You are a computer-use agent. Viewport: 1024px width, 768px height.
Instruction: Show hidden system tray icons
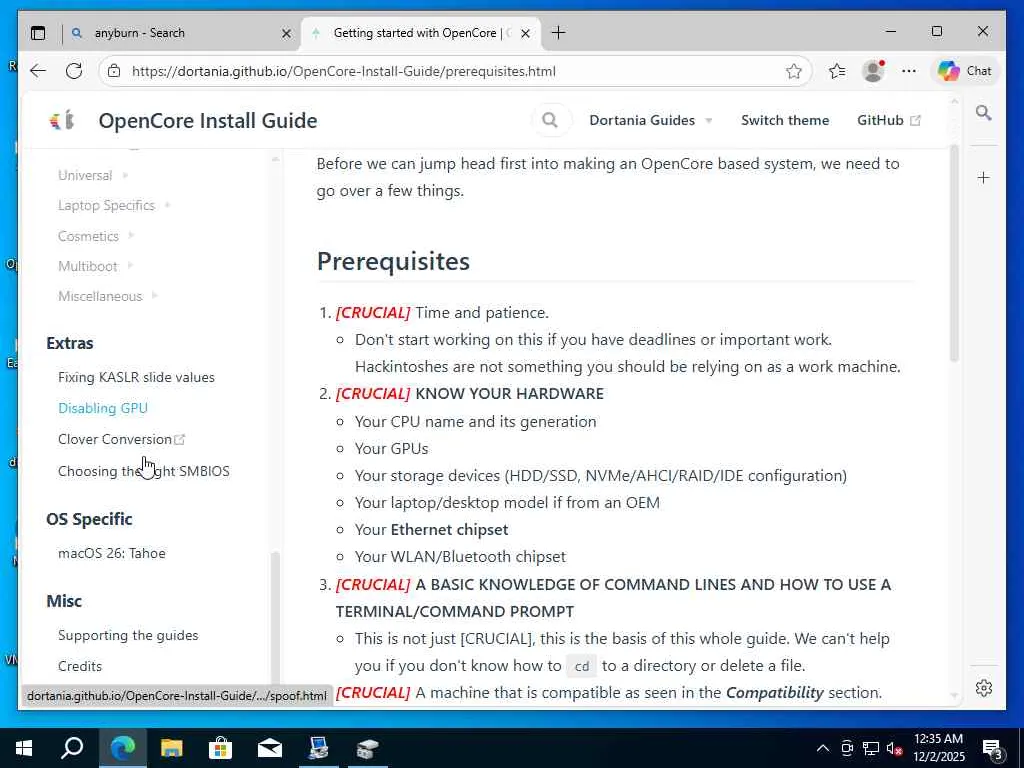tap(823, 748)
